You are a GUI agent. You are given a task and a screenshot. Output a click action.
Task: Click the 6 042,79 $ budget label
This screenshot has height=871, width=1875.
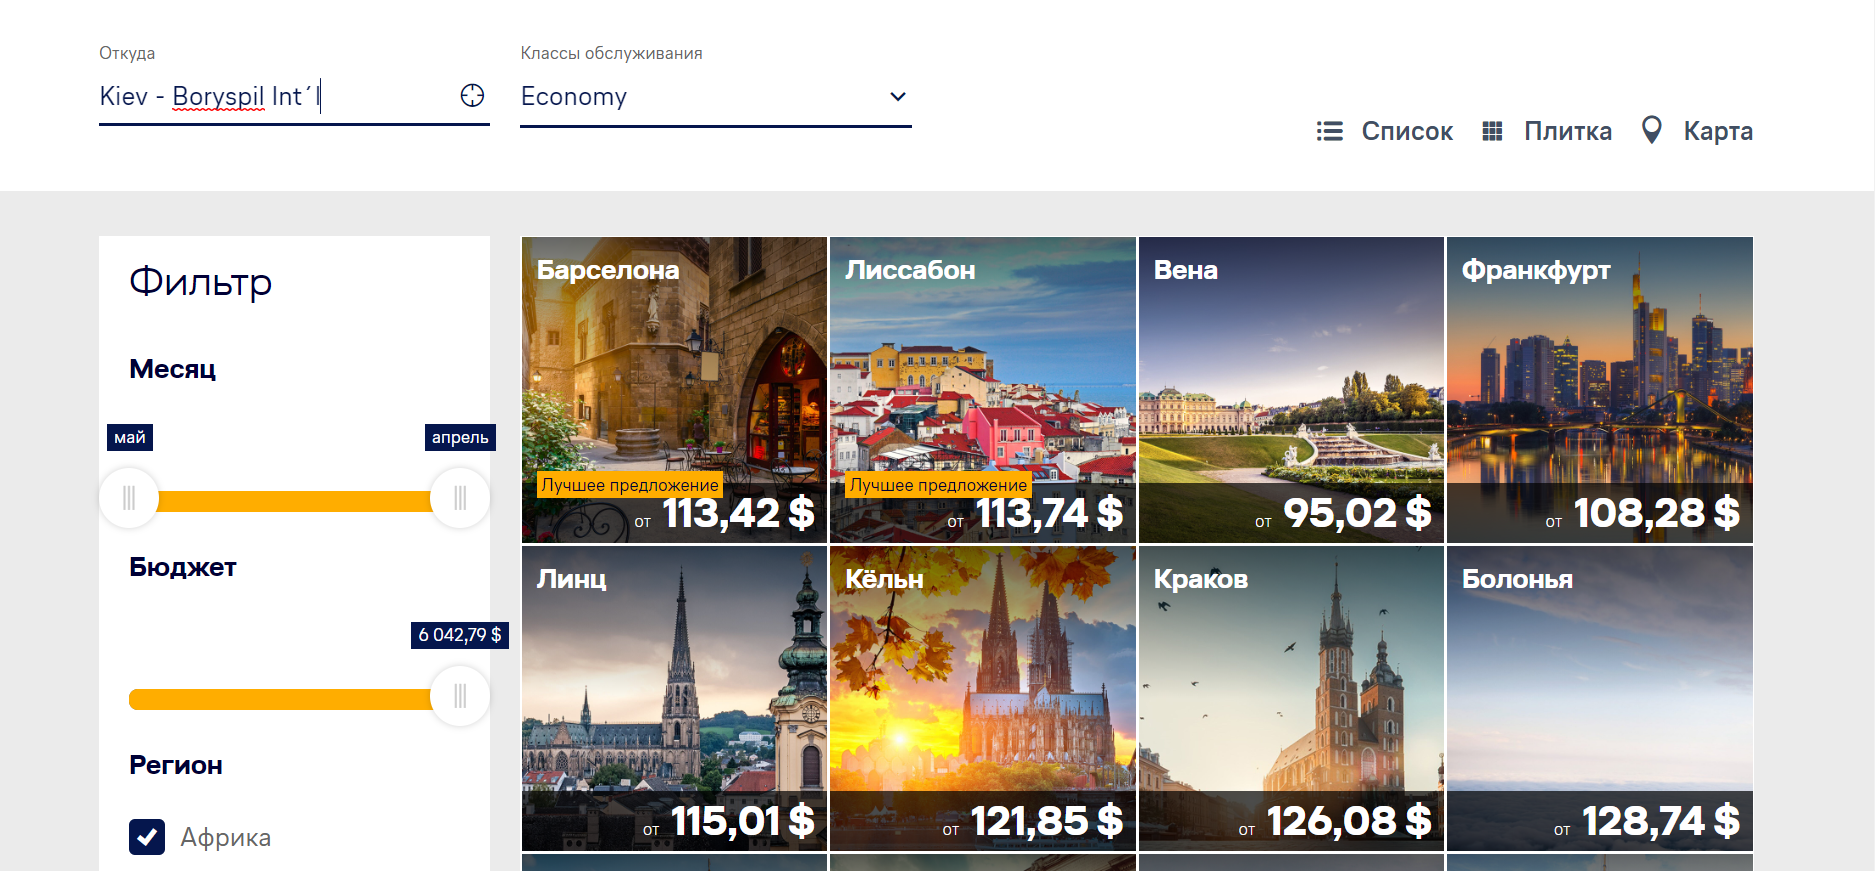click(460, 635)
